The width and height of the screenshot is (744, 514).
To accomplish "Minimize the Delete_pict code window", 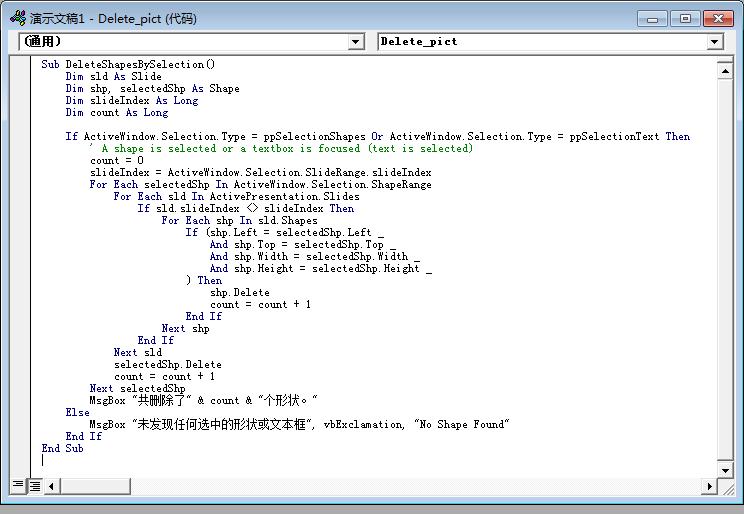I will pyautogui.click(x=654, y=18).
